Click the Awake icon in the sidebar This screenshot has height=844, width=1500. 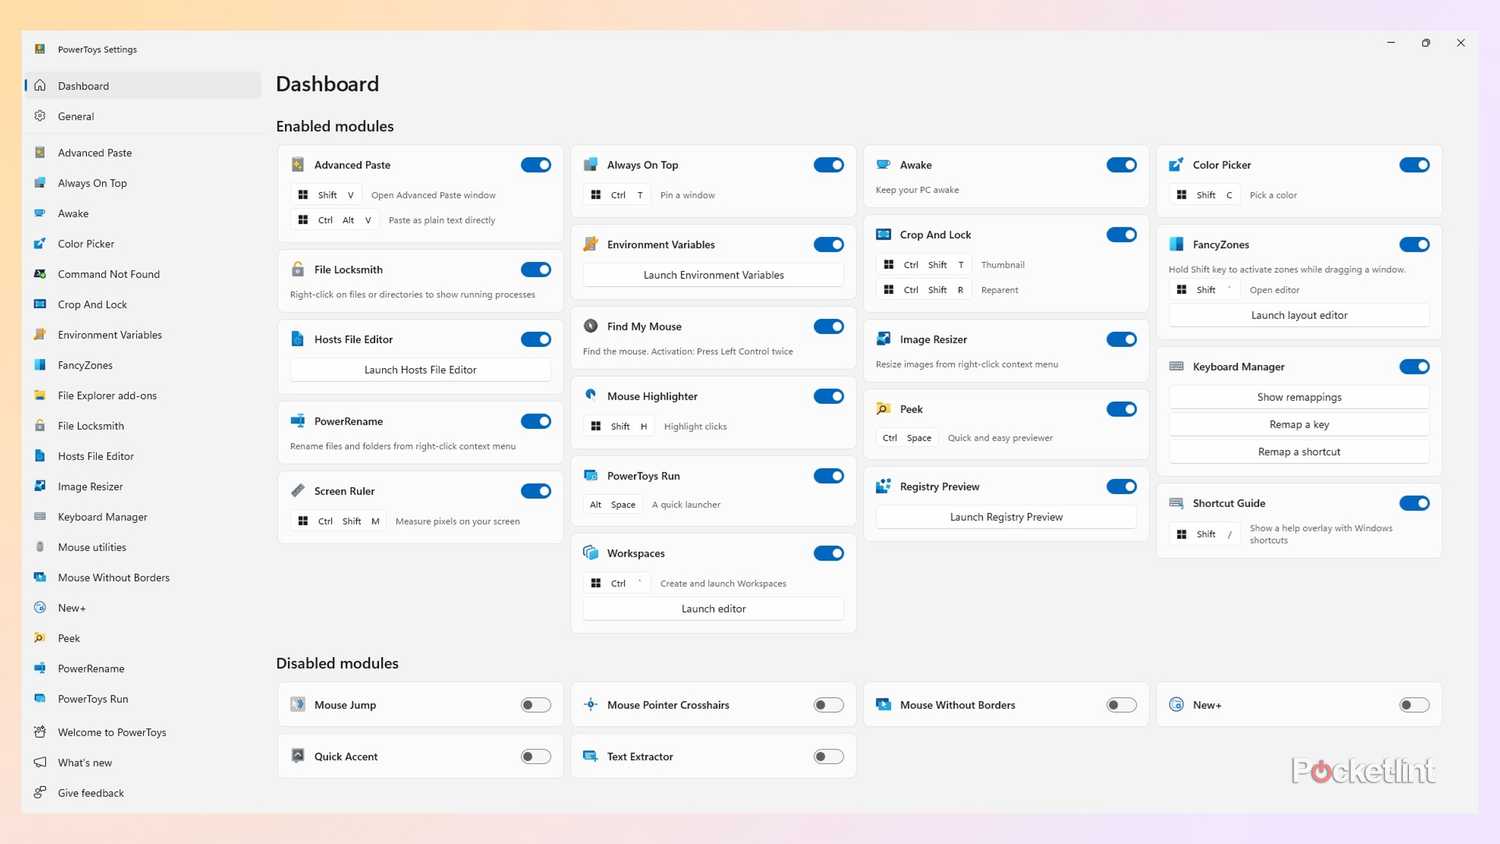pos(40,213)
